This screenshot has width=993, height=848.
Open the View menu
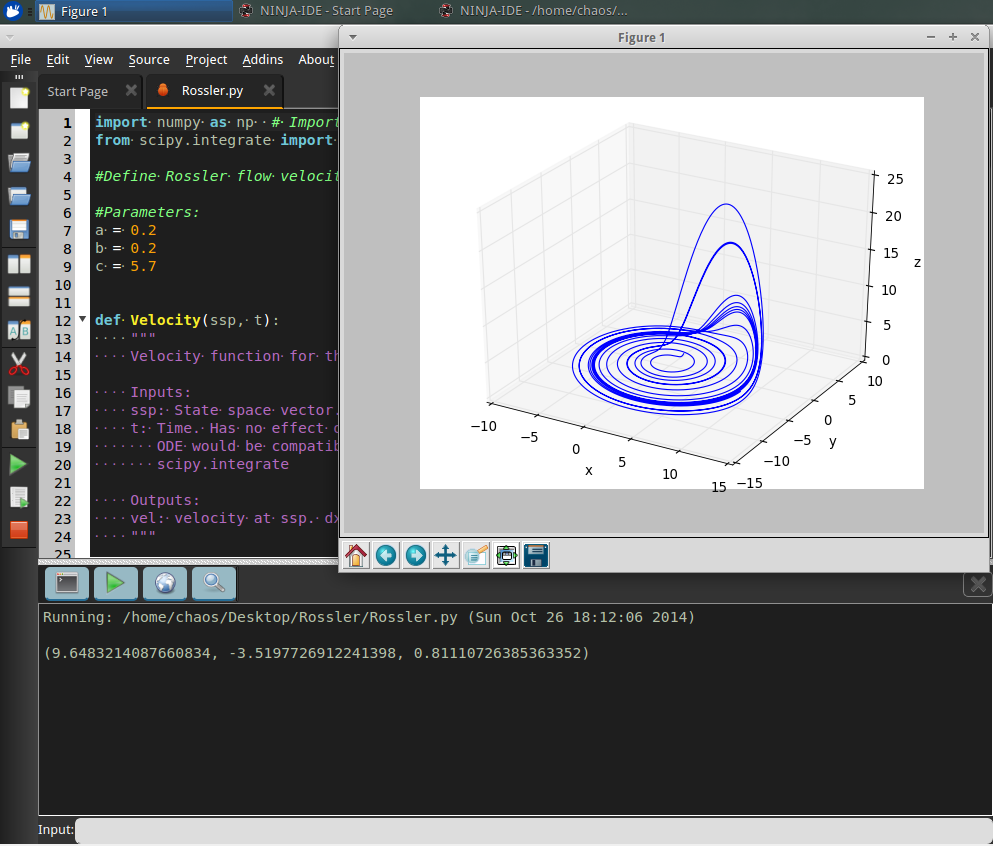99,60
